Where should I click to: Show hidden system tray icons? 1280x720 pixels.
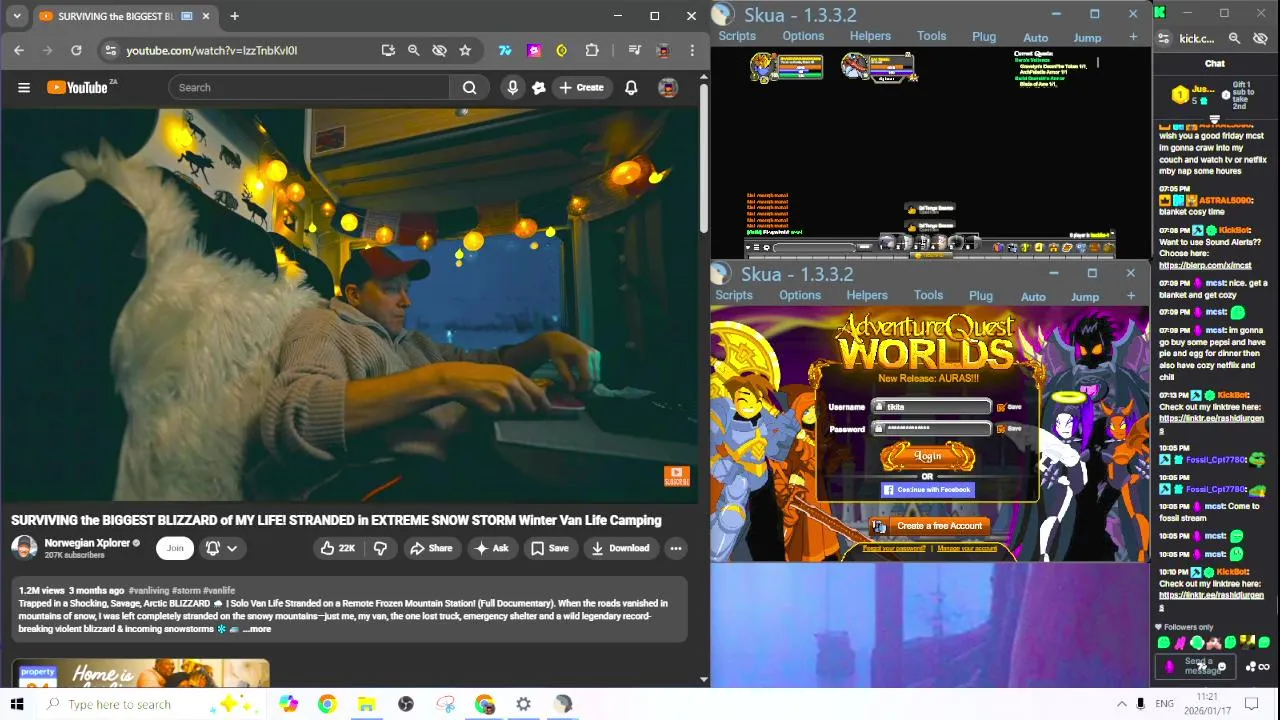pyautogui.click(x=1121, y=704)
